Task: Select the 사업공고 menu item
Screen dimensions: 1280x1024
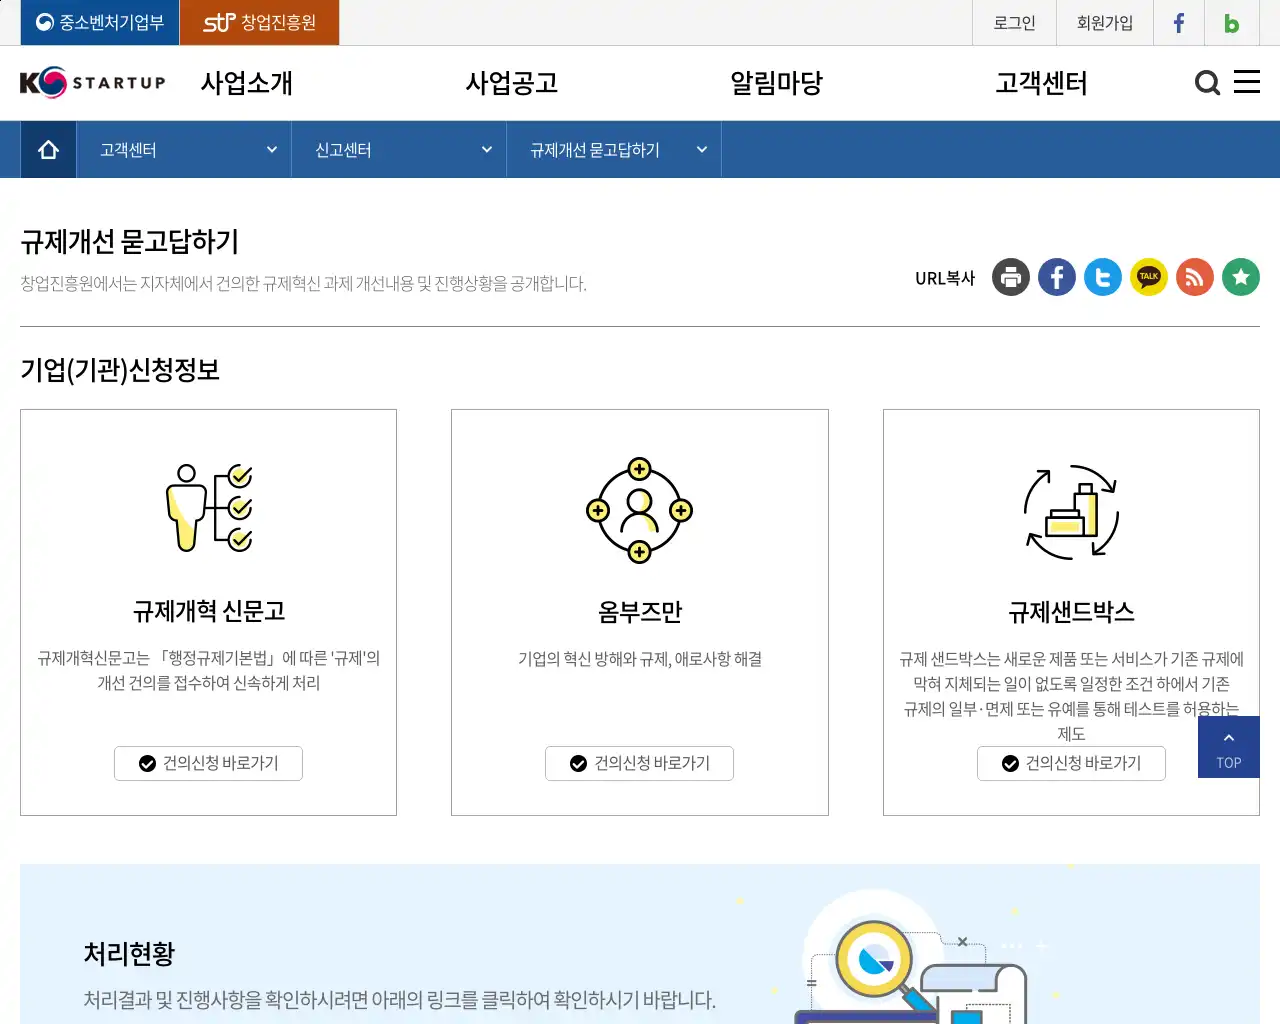Action: (x=511, y=83)
